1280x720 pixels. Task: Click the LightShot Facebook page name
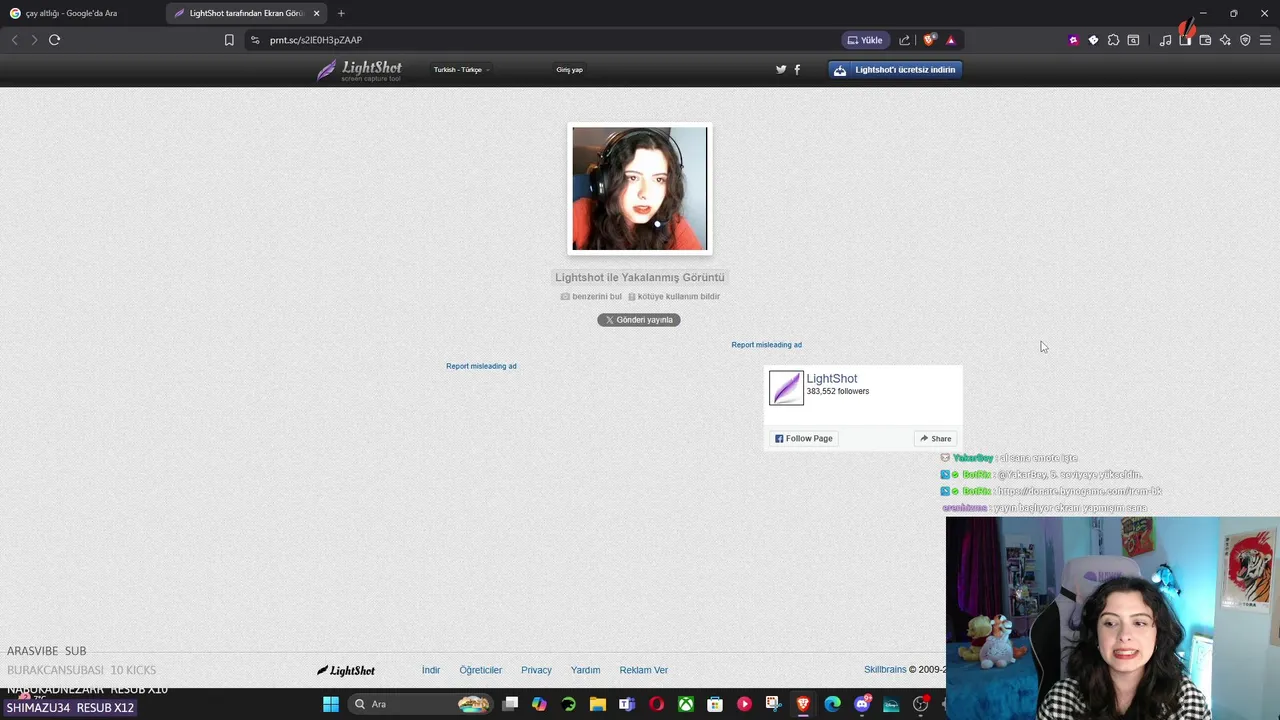coord(832,379)
